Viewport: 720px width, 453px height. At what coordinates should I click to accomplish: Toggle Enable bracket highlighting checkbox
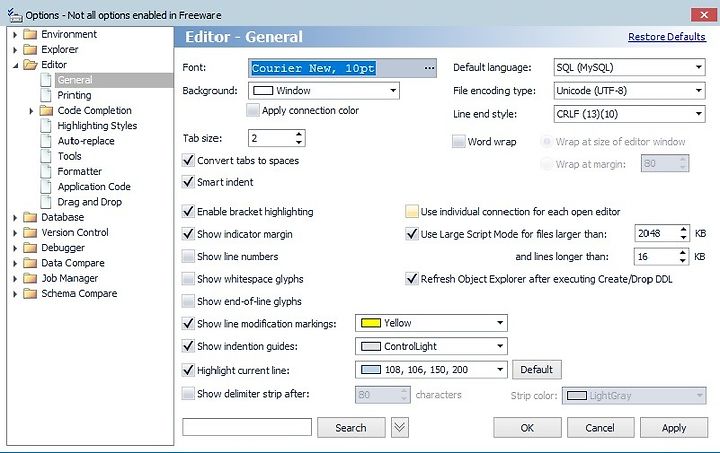coord(188,211)
